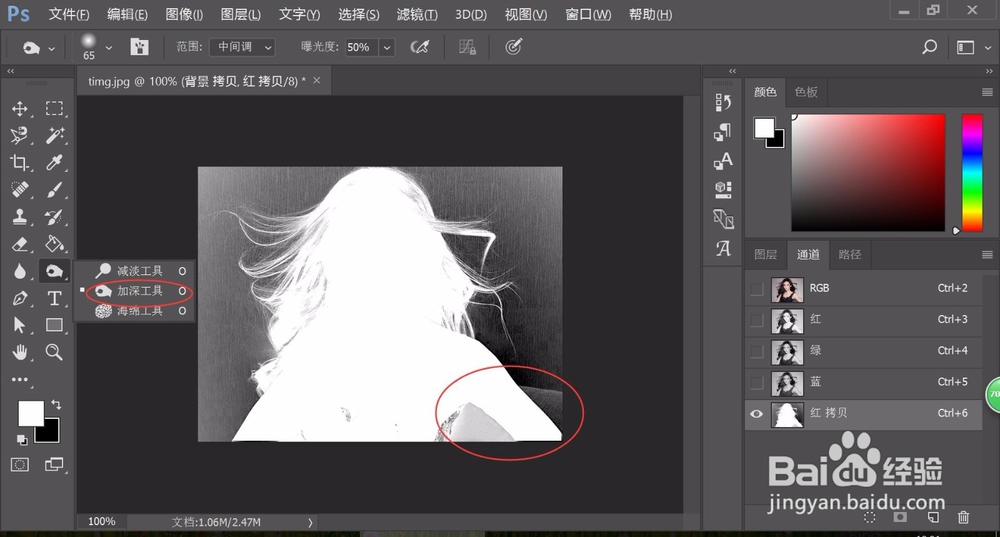Image resolution: width=1000 pixels, height=537 pixels.
Task: Show the 蓝 channel visibility
Action: (x=757, y=383)
